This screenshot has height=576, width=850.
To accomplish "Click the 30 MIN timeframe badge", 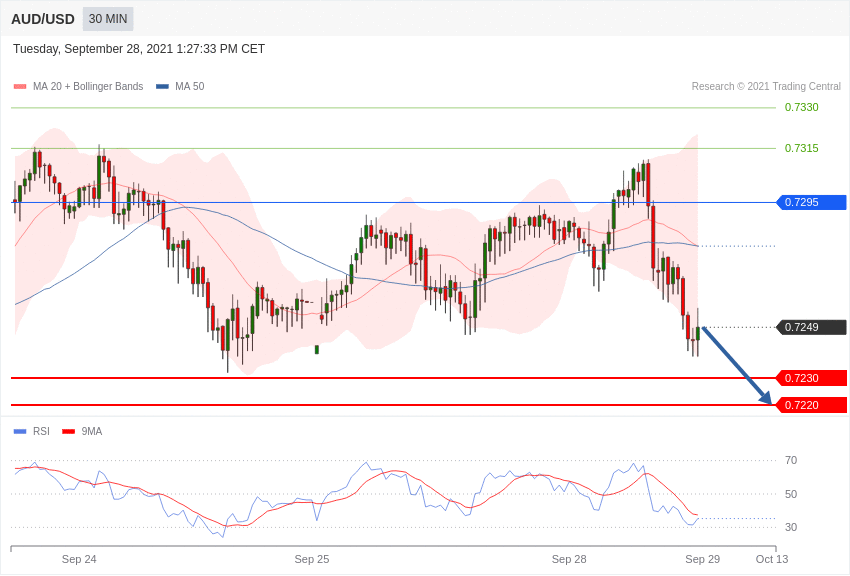I will (x=108, y=19).
